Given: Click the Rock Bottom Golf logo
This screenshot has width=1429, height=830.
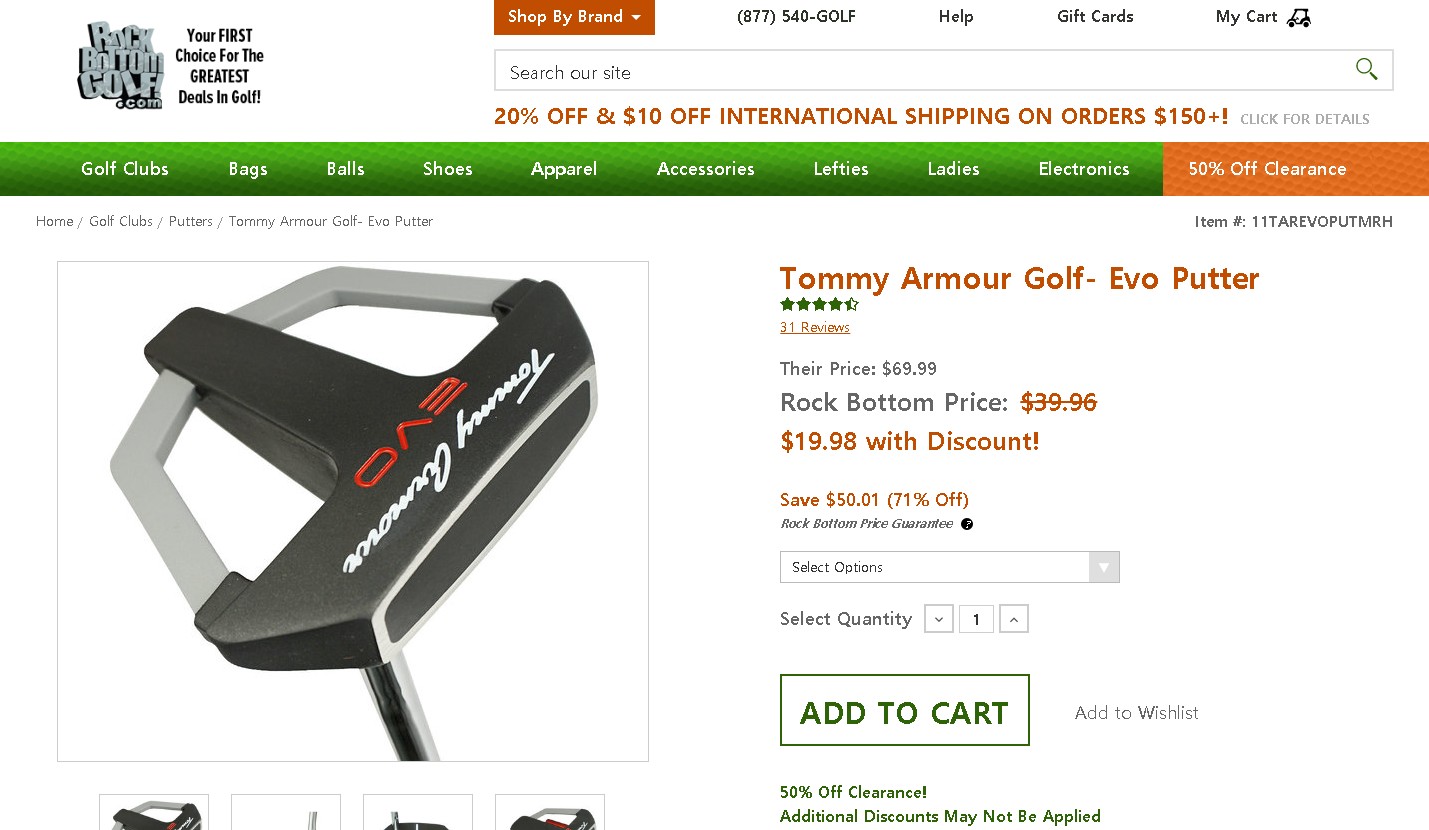Looking at the screenshot, I should (x=171, y=66).
